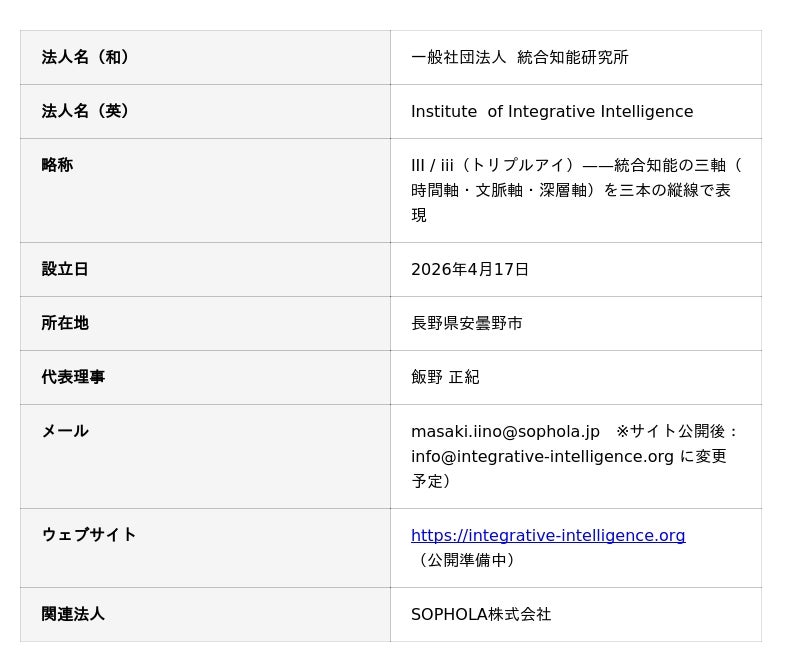Click the 長野県安曇野市 address text
Image resolution: width=800 pixels, height=672 pixels.
point(467,323)
